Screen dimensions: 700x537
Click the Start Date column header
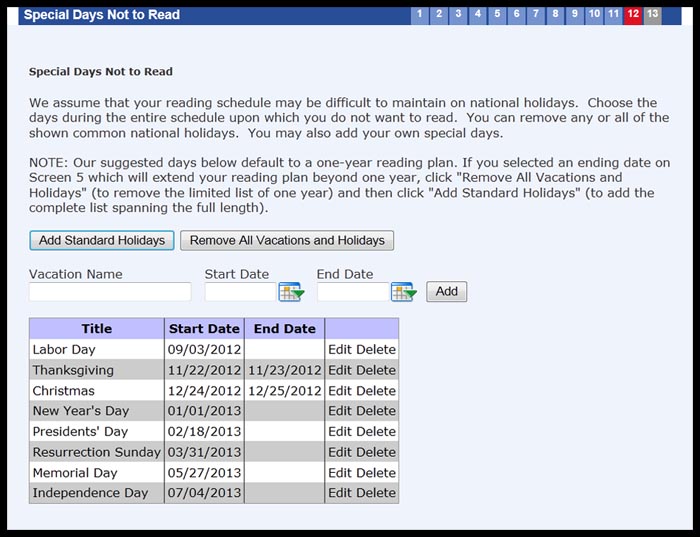(204, 329)
